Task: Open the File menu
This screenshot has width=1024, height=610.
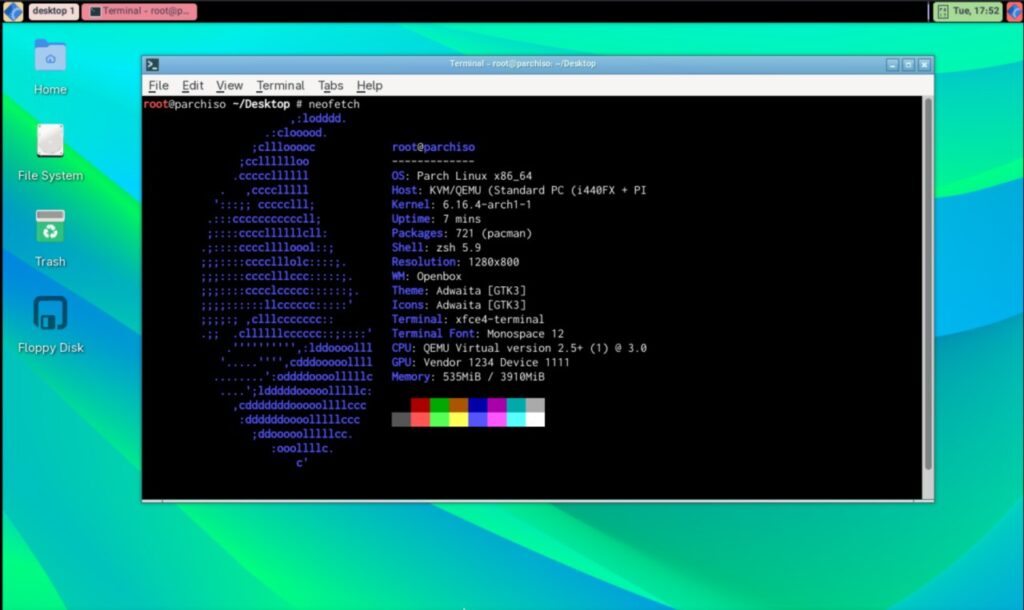Action: (x=158, y=86)
